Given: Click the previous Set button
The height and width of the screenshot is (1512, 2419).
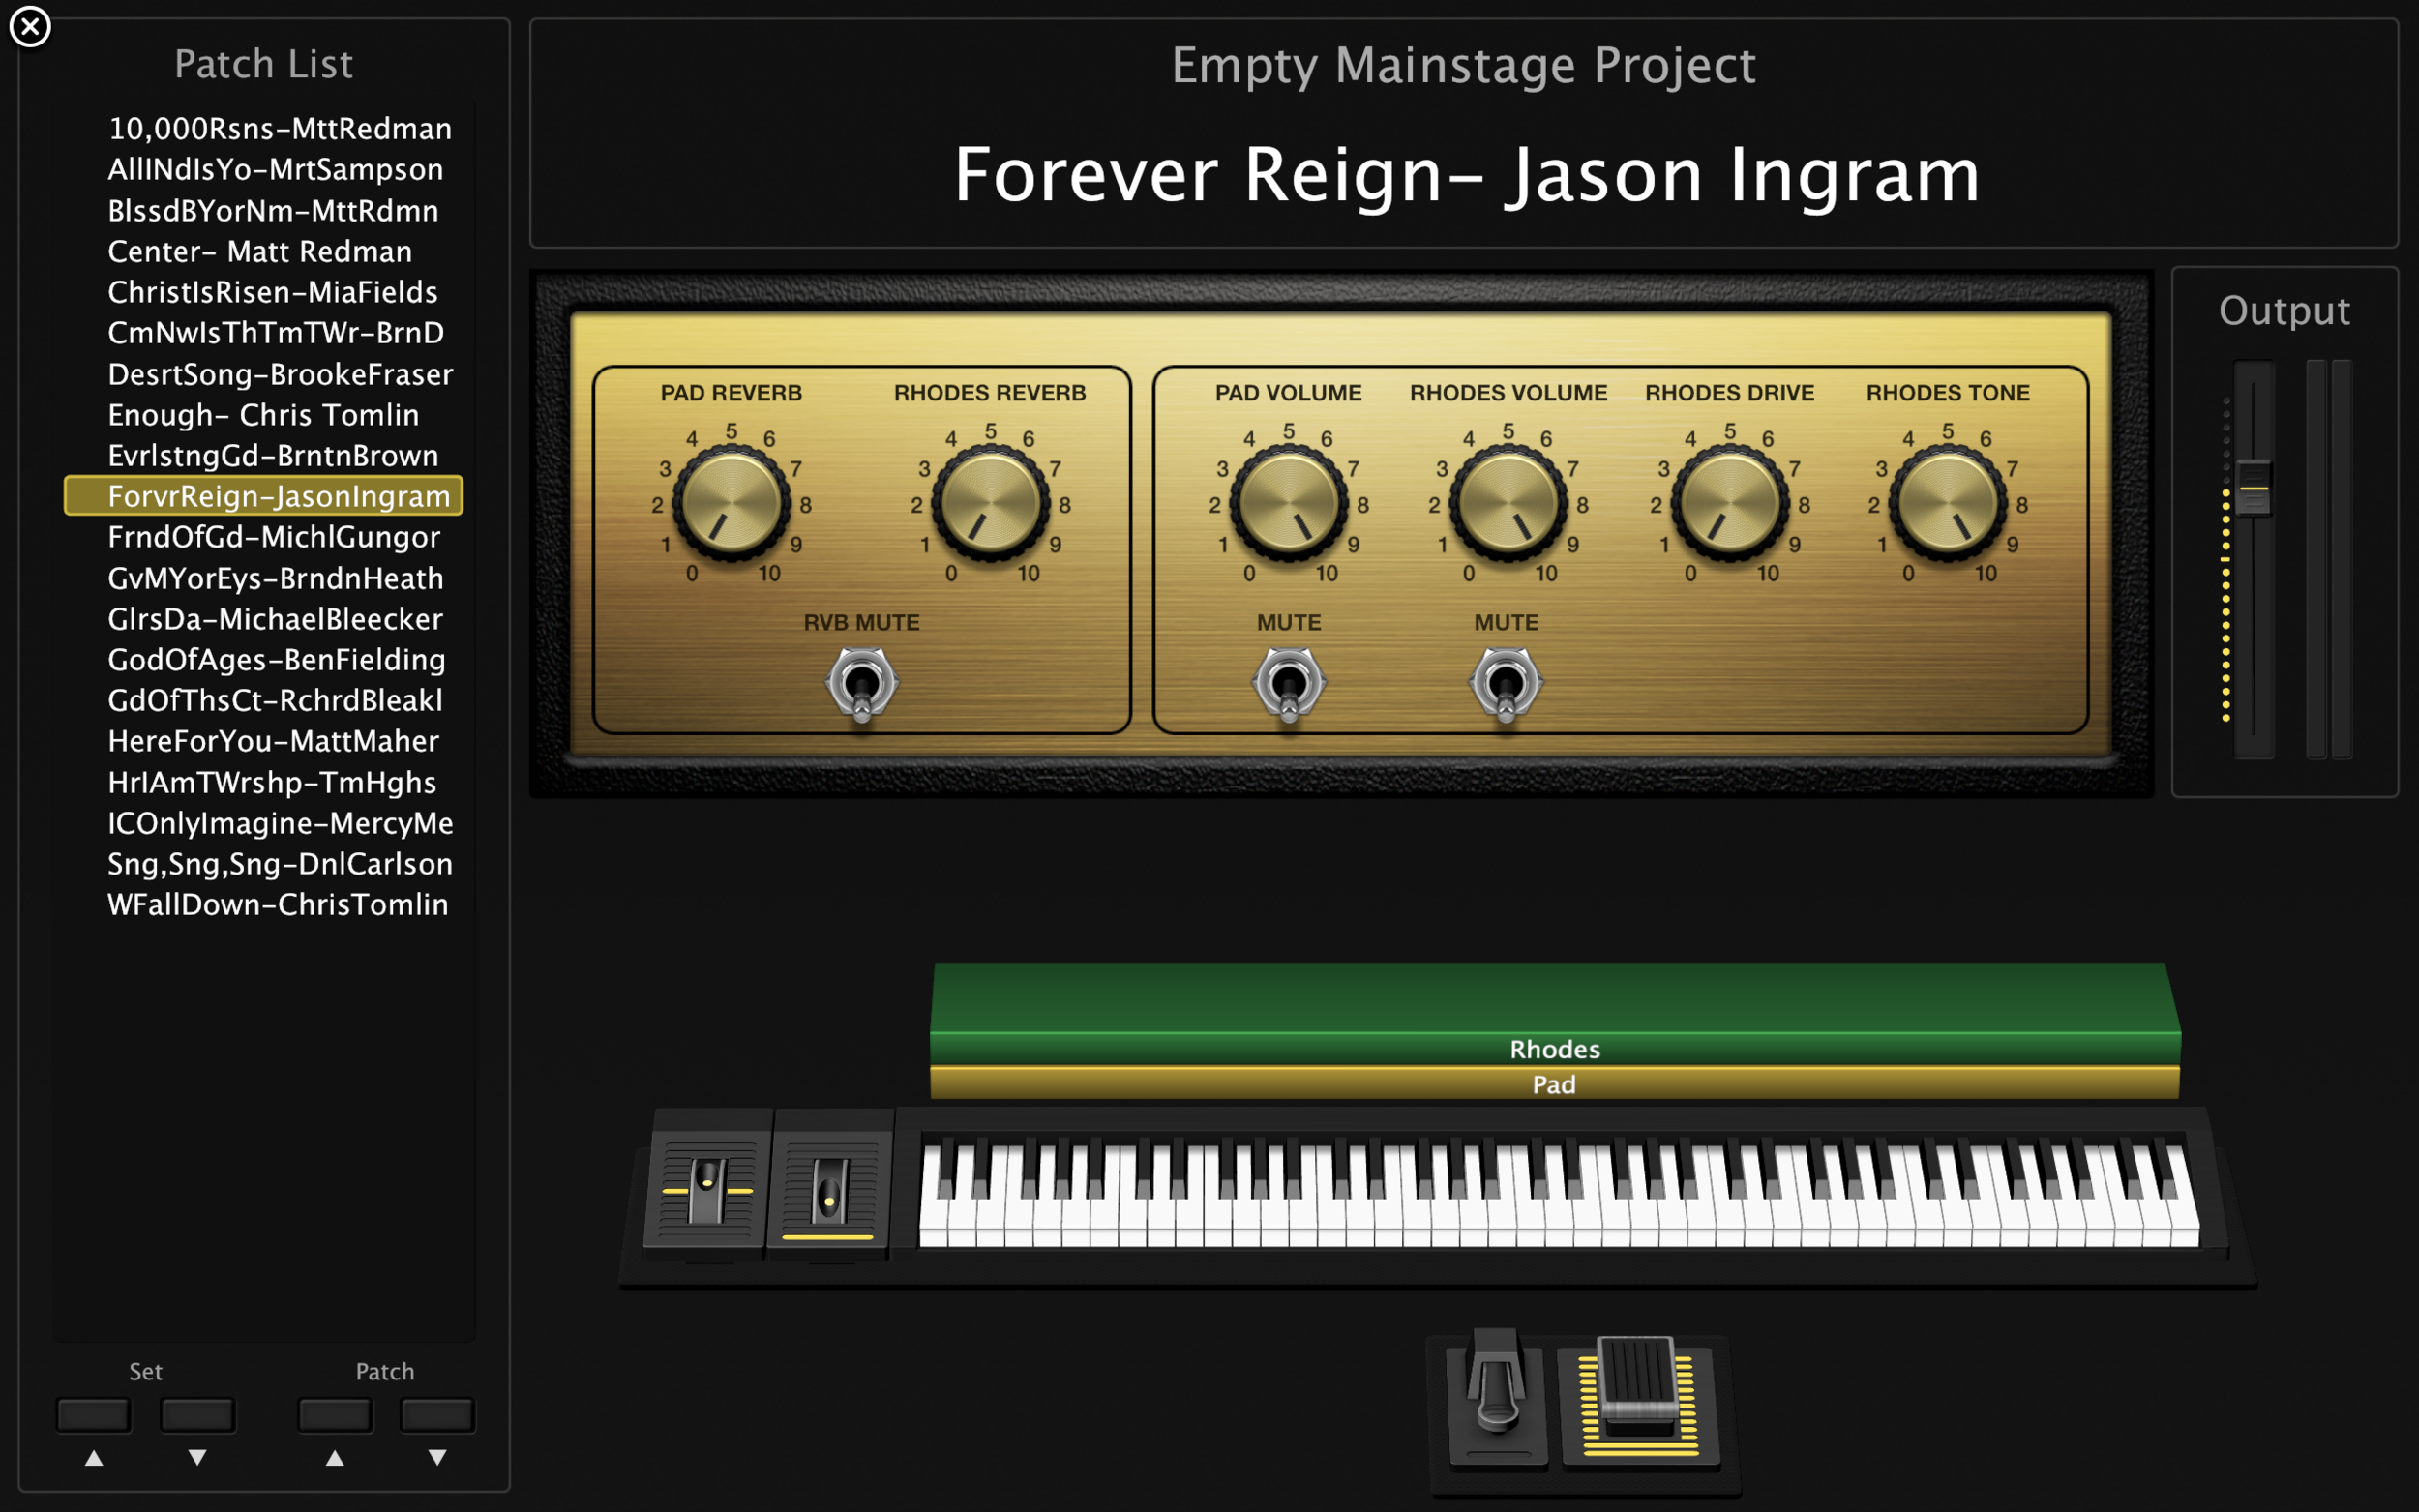Looking at the screenshot, I should pyautogui.click(x=94, y=1415).
